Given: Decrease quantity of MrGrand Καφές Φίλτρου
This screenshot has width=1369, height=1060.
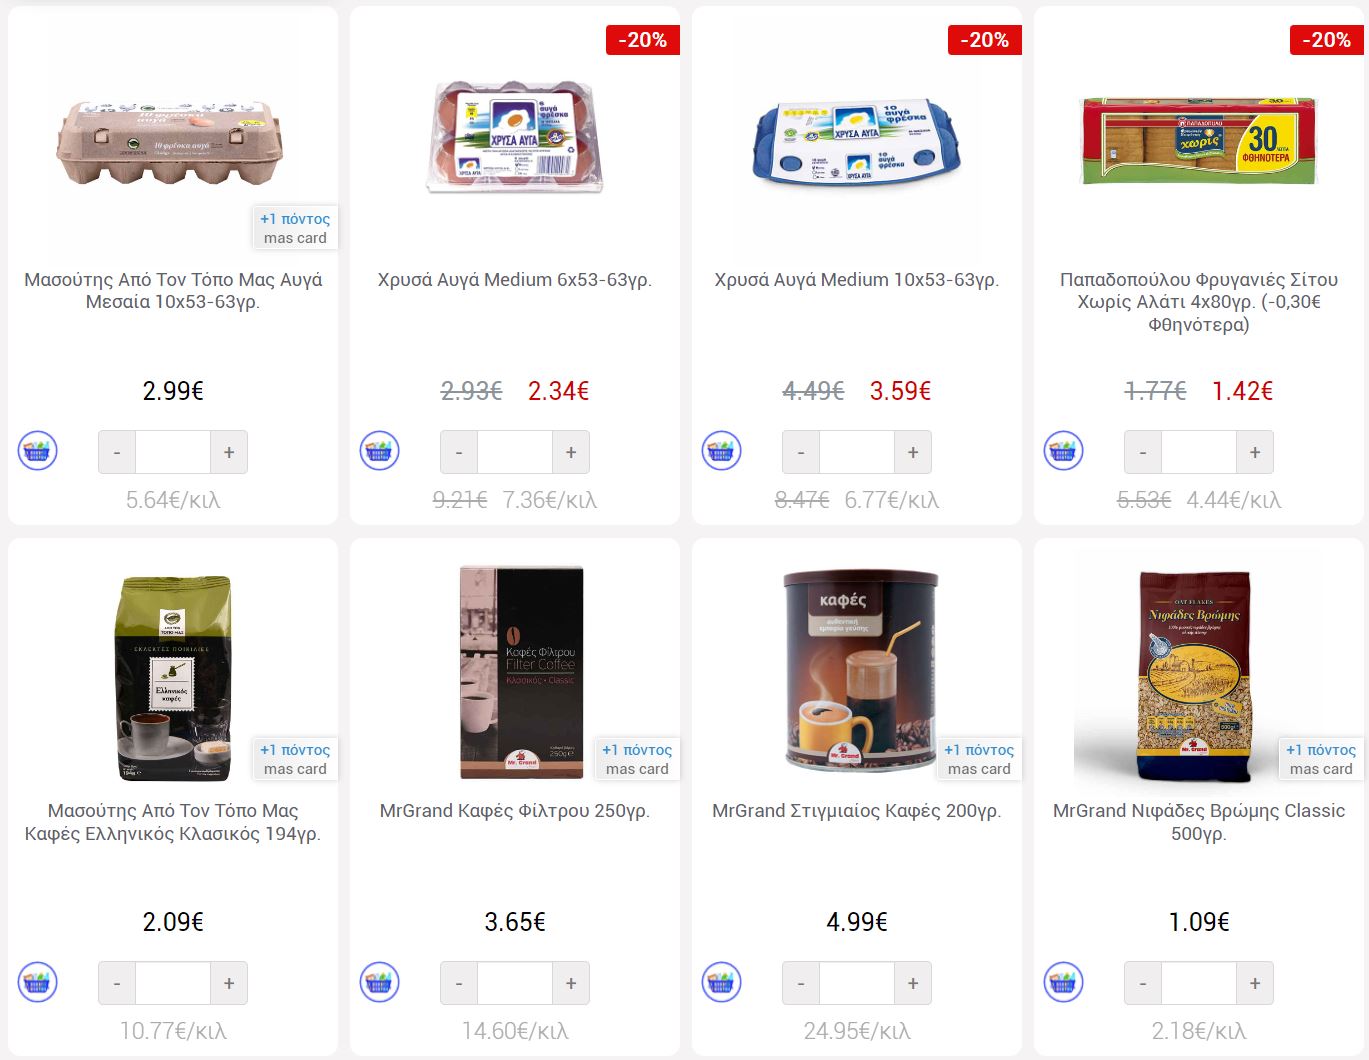Looking at the screenshot, I should click(x=459, y=983).
